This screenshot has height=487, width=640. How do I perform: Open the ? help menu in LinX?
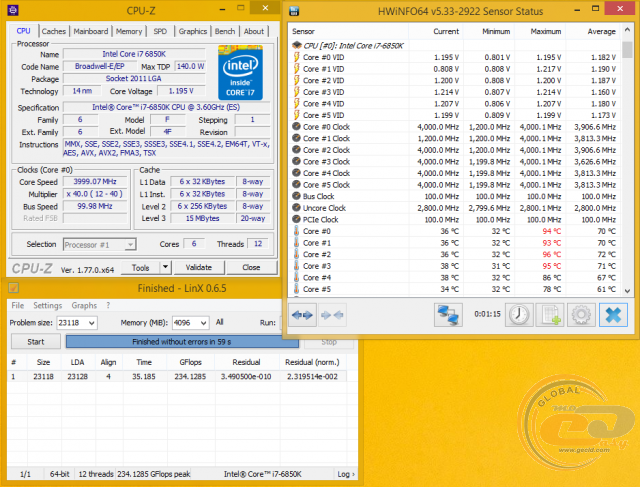click(x=108, y=305)
